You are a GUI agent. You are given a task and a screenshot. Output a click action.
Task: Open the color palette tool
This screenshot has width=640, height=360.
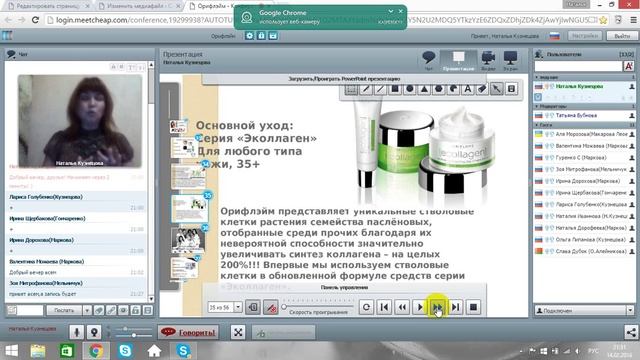point(453,89)
